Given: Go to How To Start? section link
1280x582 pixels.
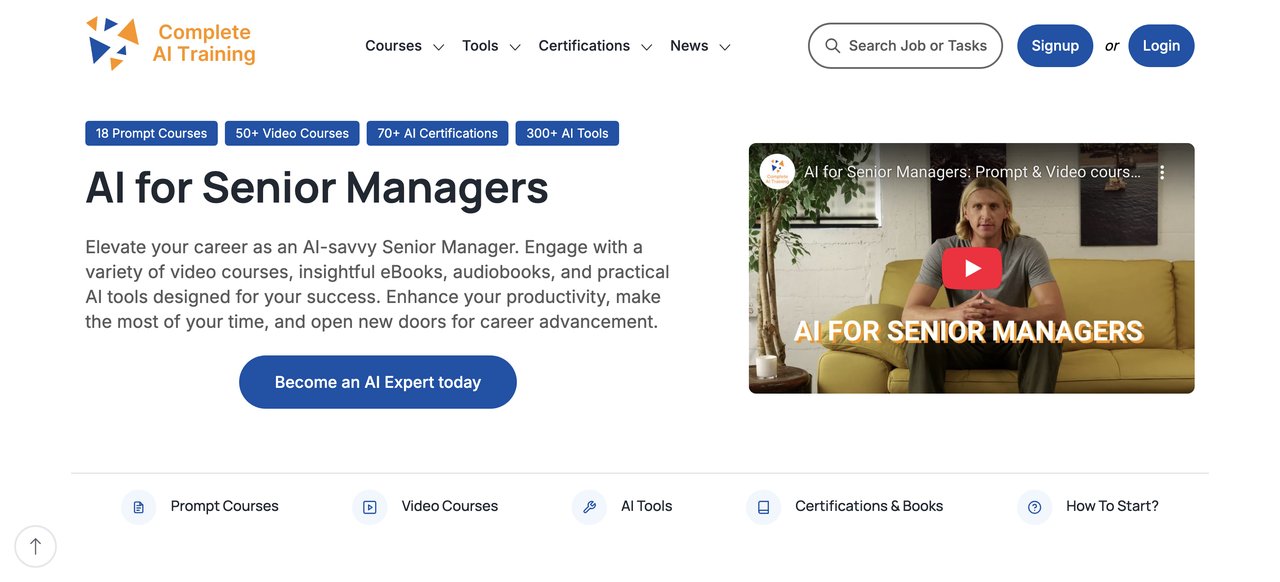Looking at the screenshot, I should [1112, 506].
